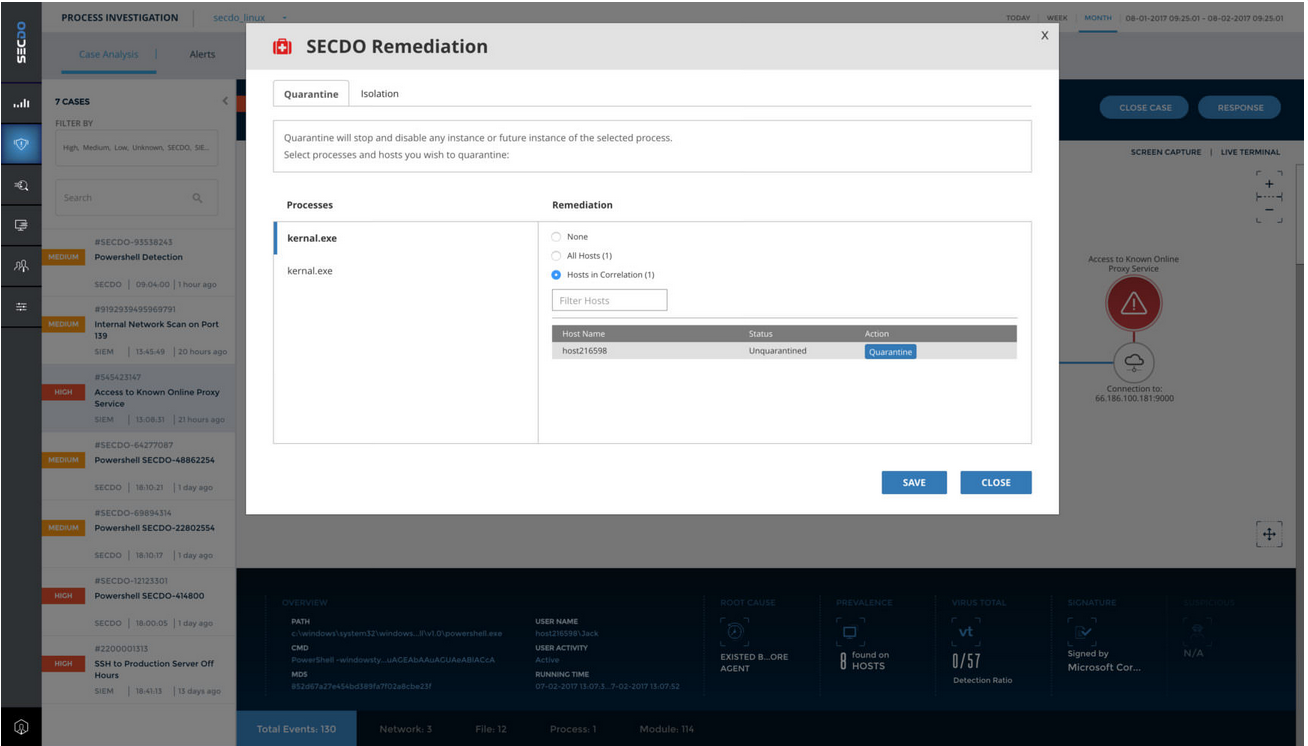Select Hosts in Correlation (1) option

(557, 274)
